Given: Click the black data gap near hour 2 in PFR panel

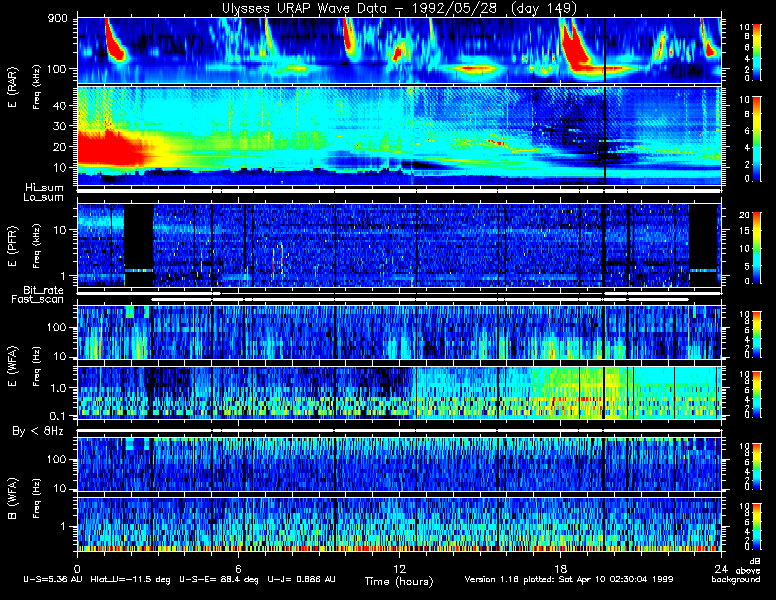Looking at the screenshot, I should [139, 245].
